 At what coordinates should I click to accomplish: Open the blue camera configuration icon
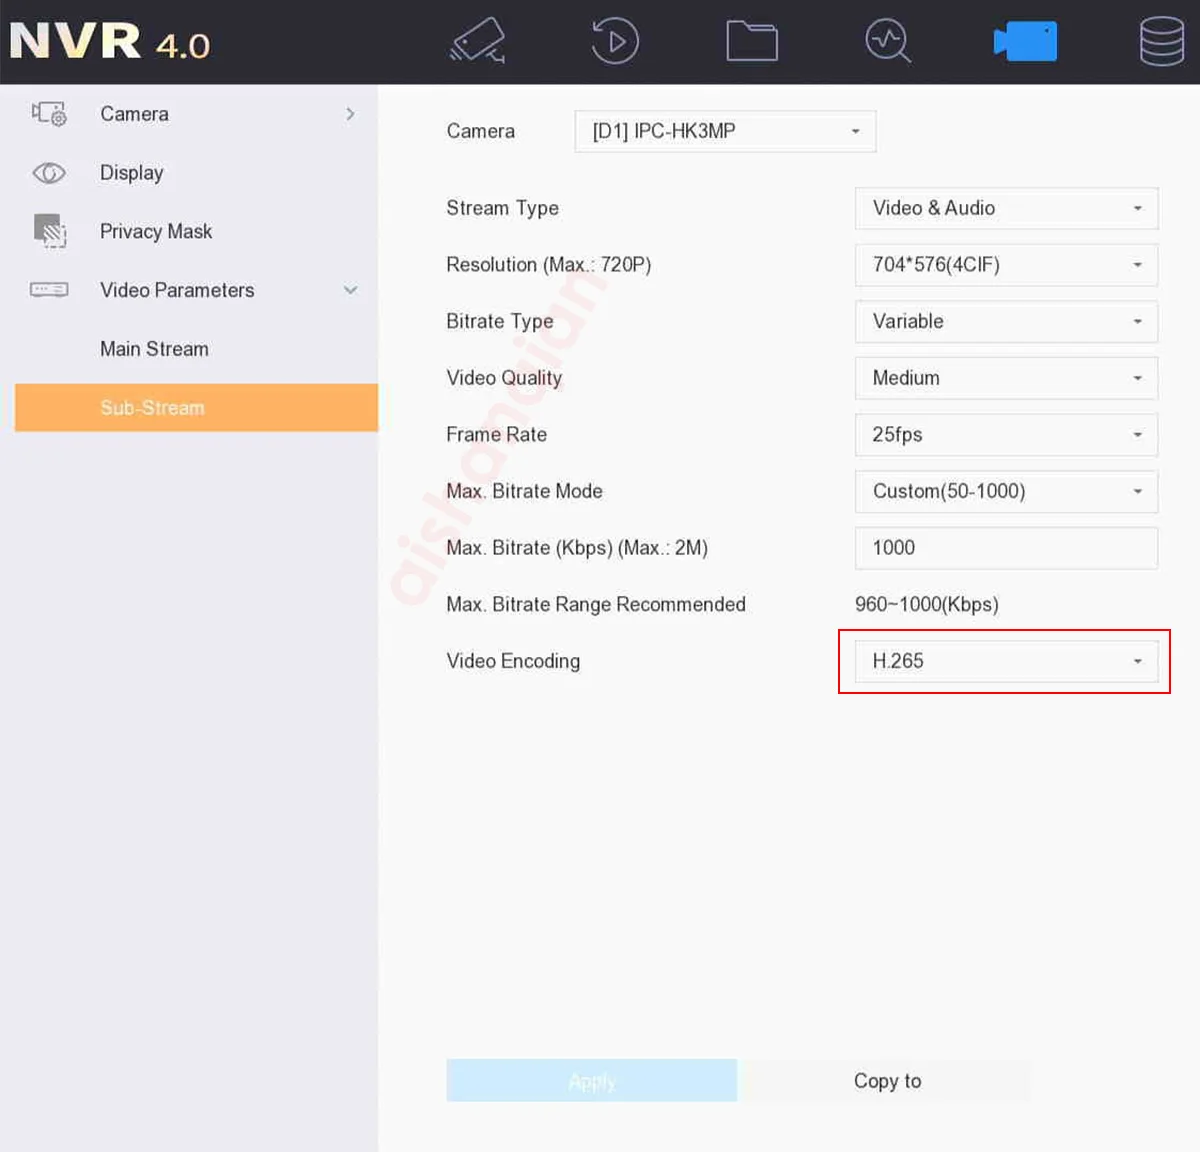point(1025,42)
